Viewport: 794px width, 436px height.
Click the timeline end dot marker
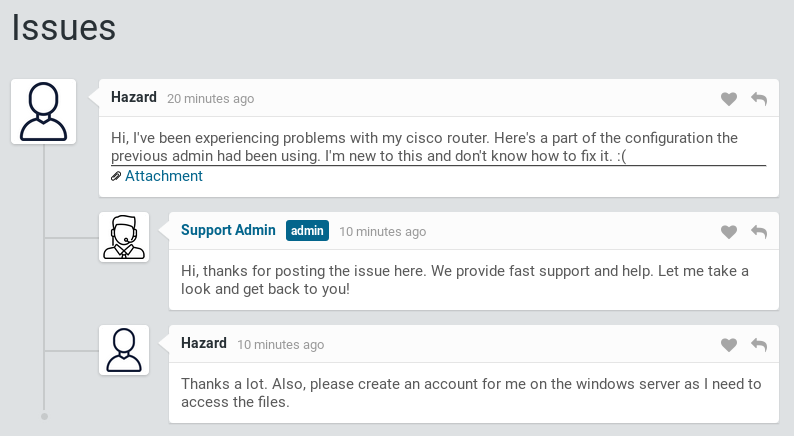(44, 415)
